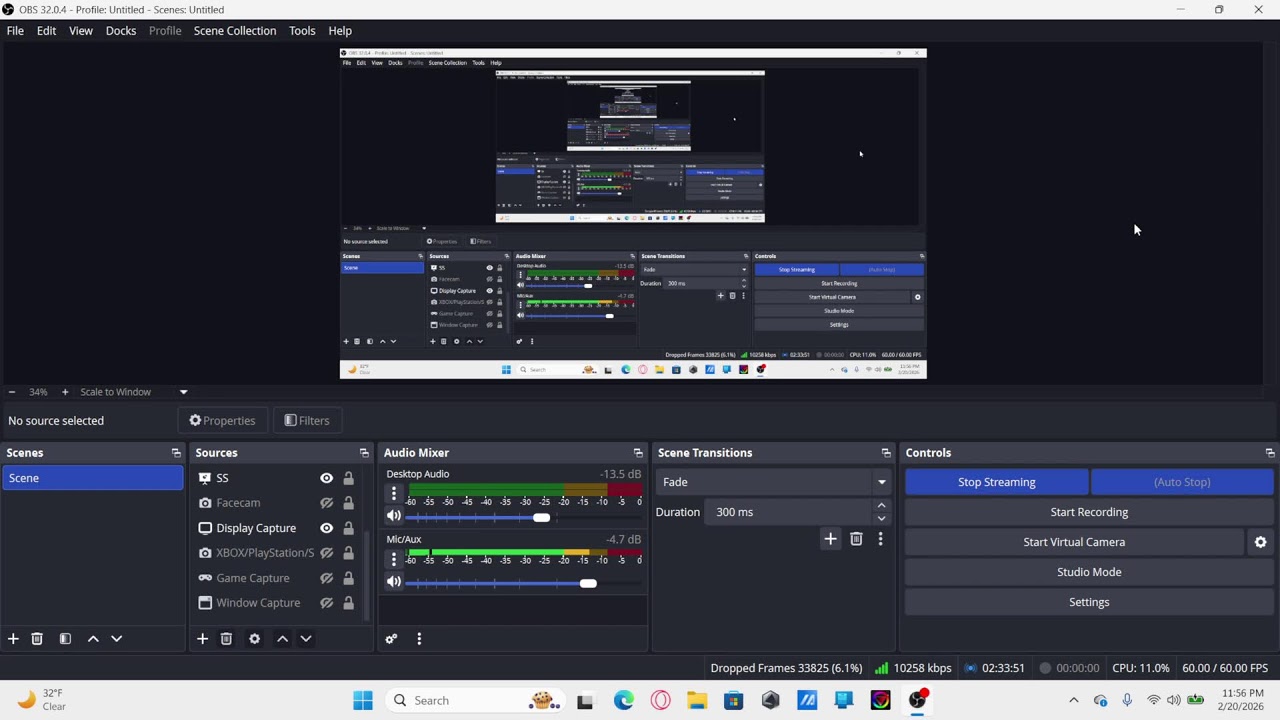Open the Fade transition dropdown
Screen dimensions: 1280x720
(773, 482)
